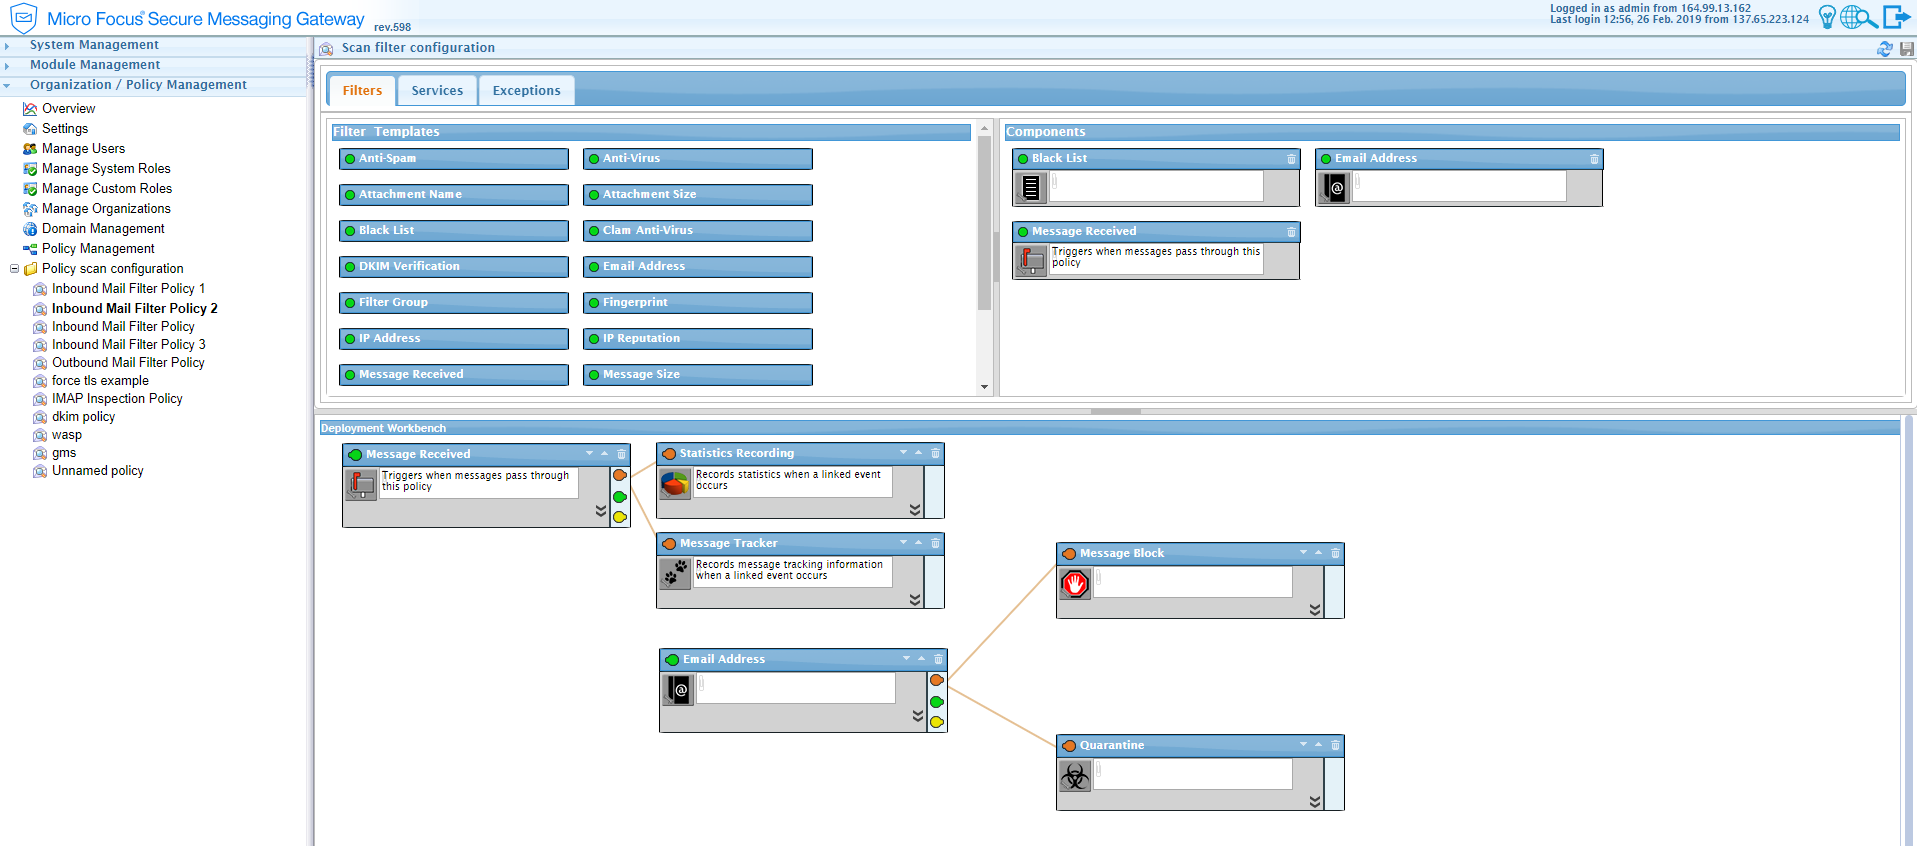This screenshot has width=1917, height=846.
Task: Select the Clam Anti-Virus filter template
Action: (x=698, y=231)
